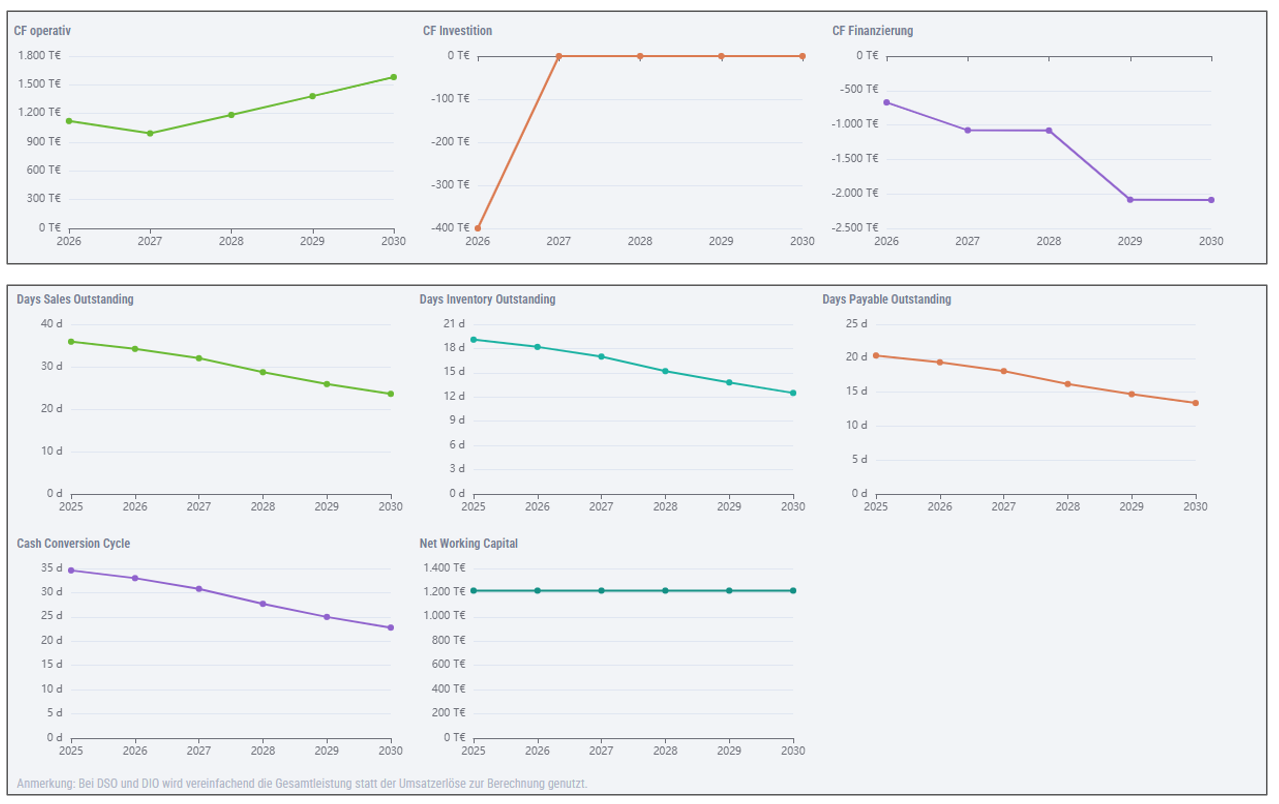Select the 2026 data point in CF operativ

[x=69, y=121]
